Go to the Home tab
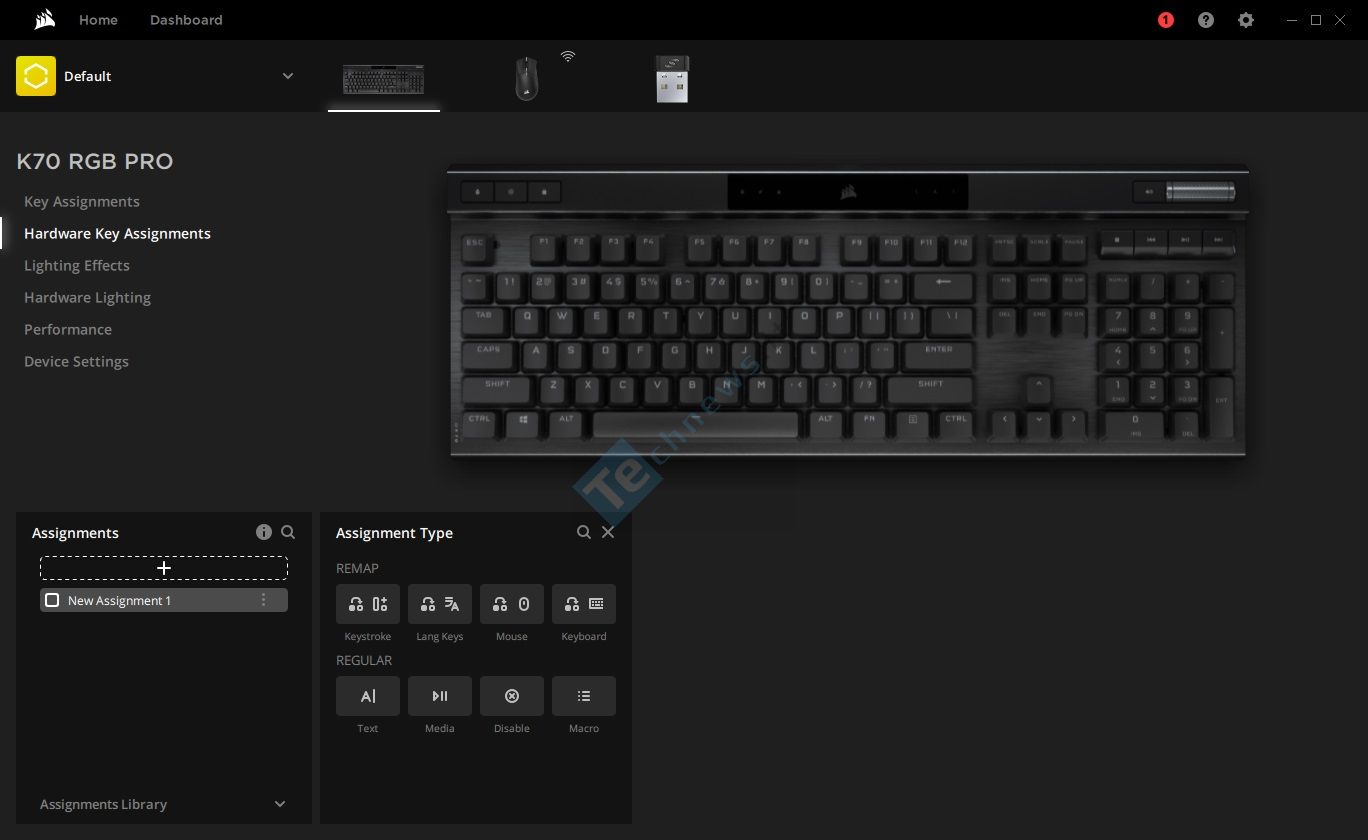 click(98, 20)
